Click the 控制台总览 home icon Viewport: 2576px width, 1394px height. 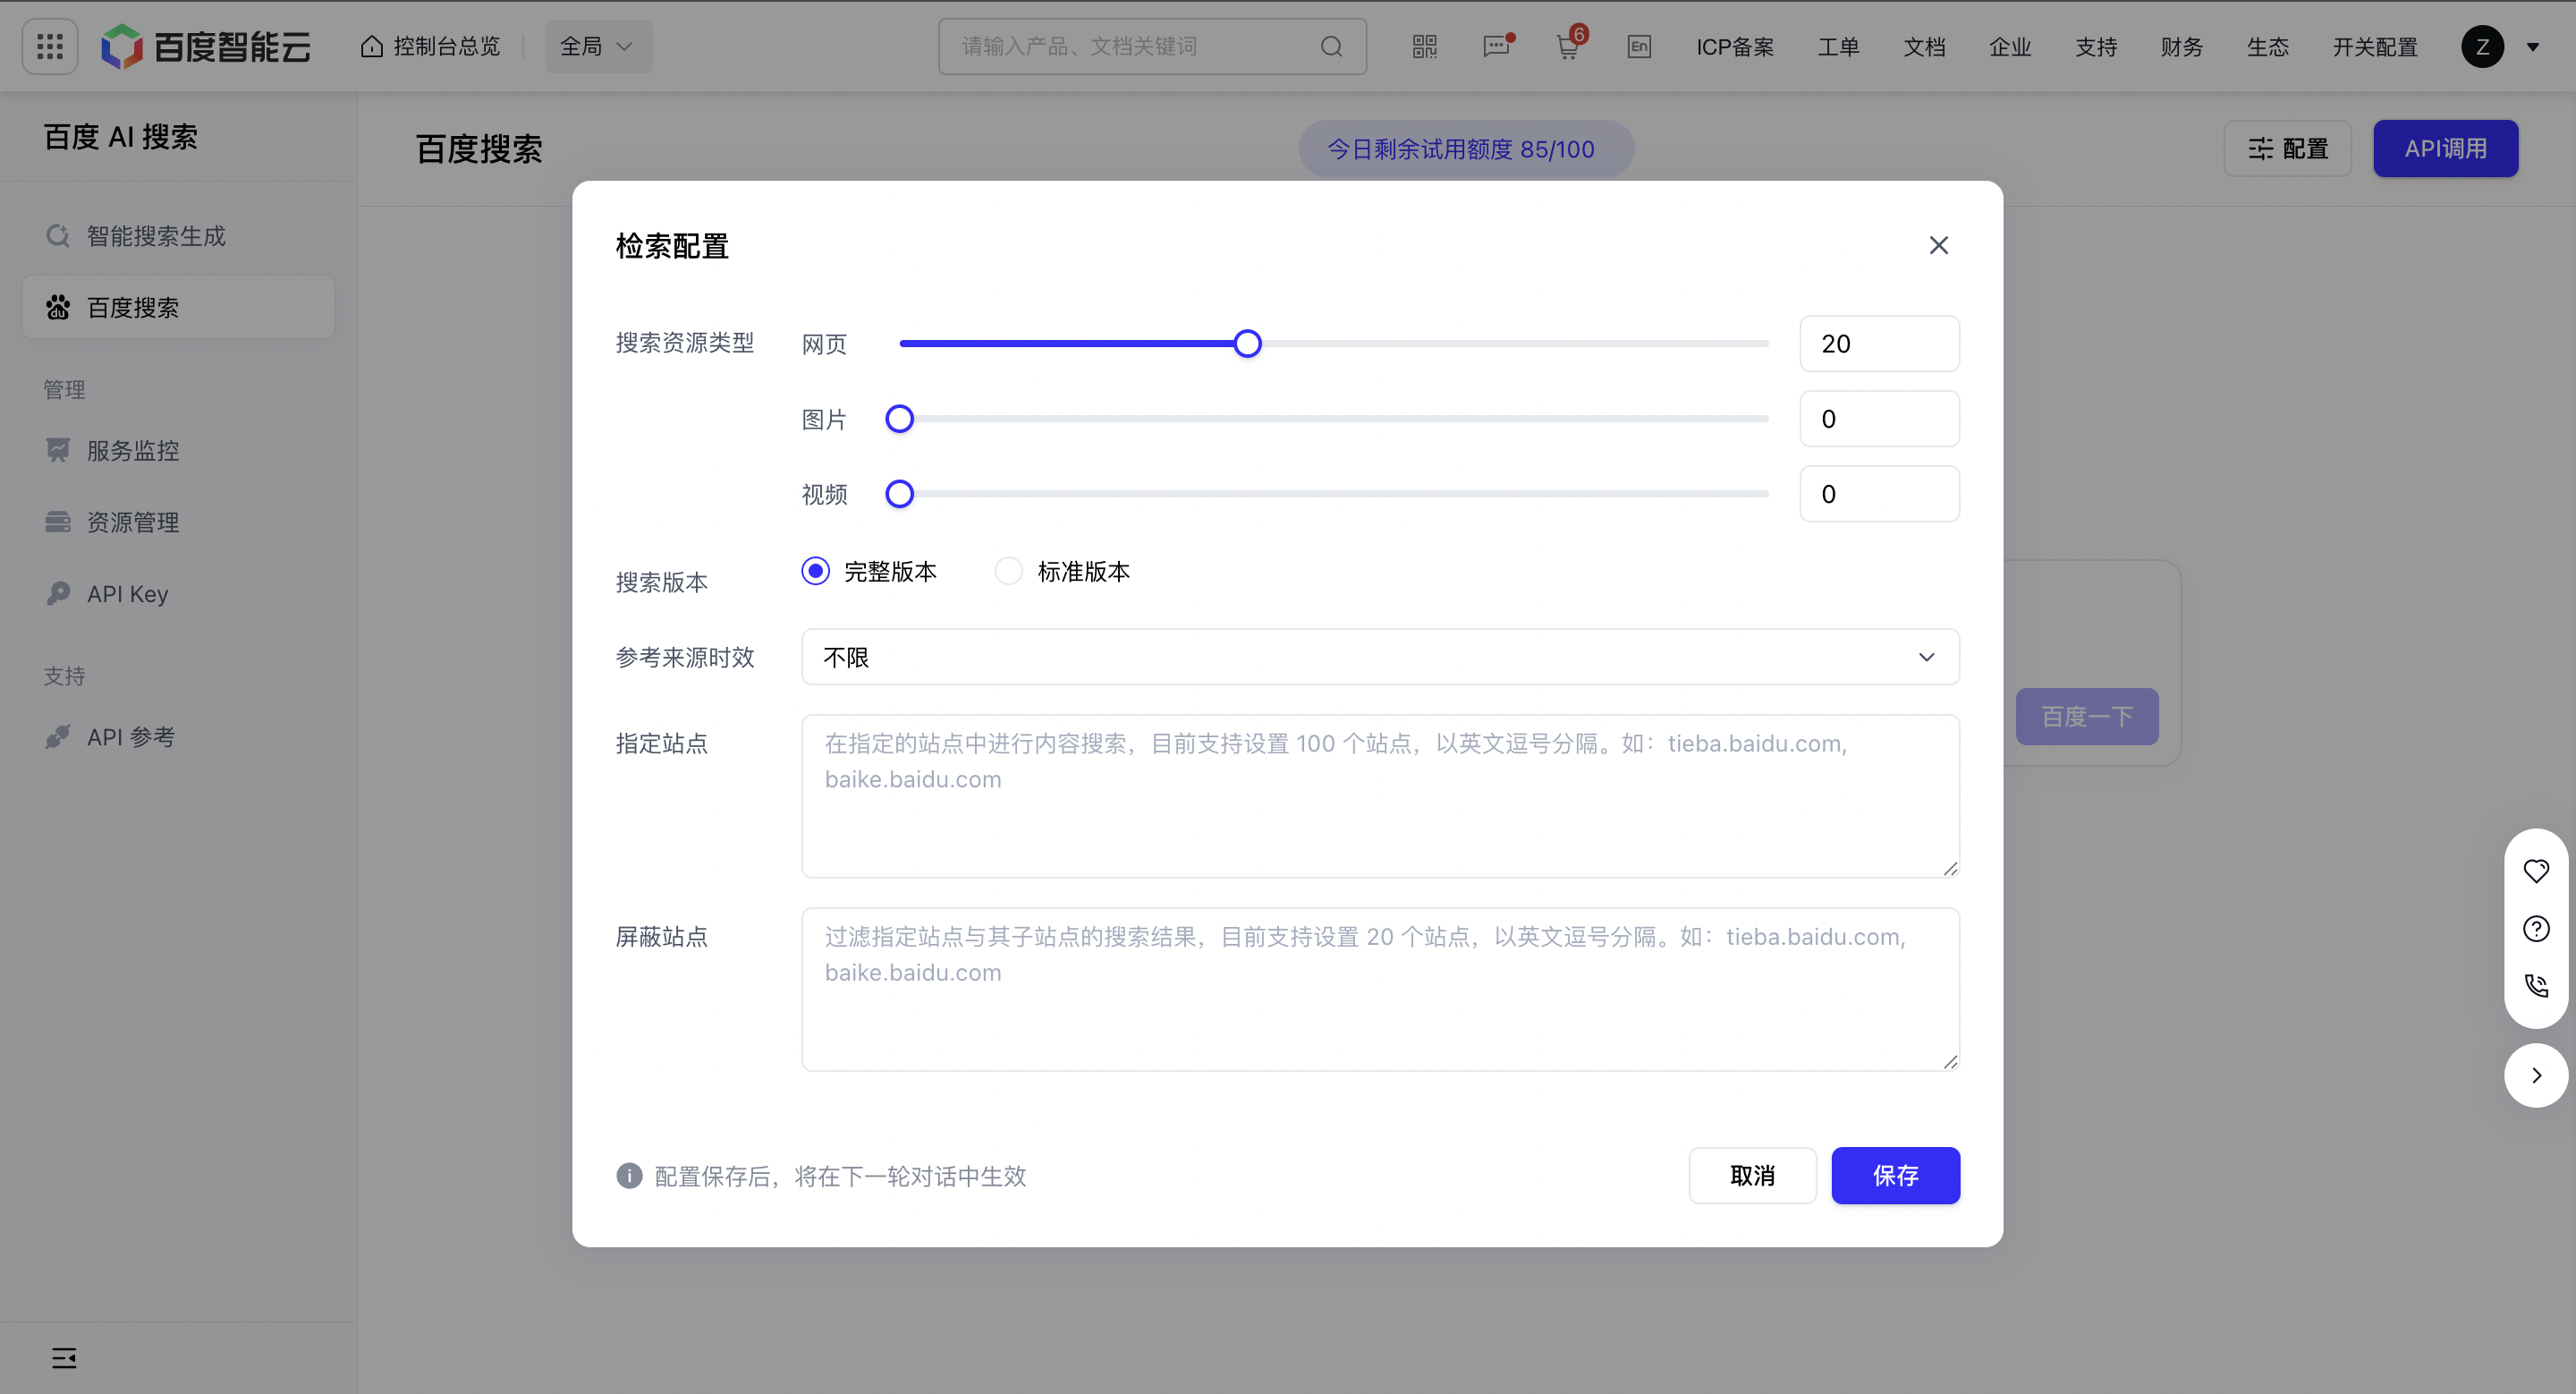click(373, 45)
